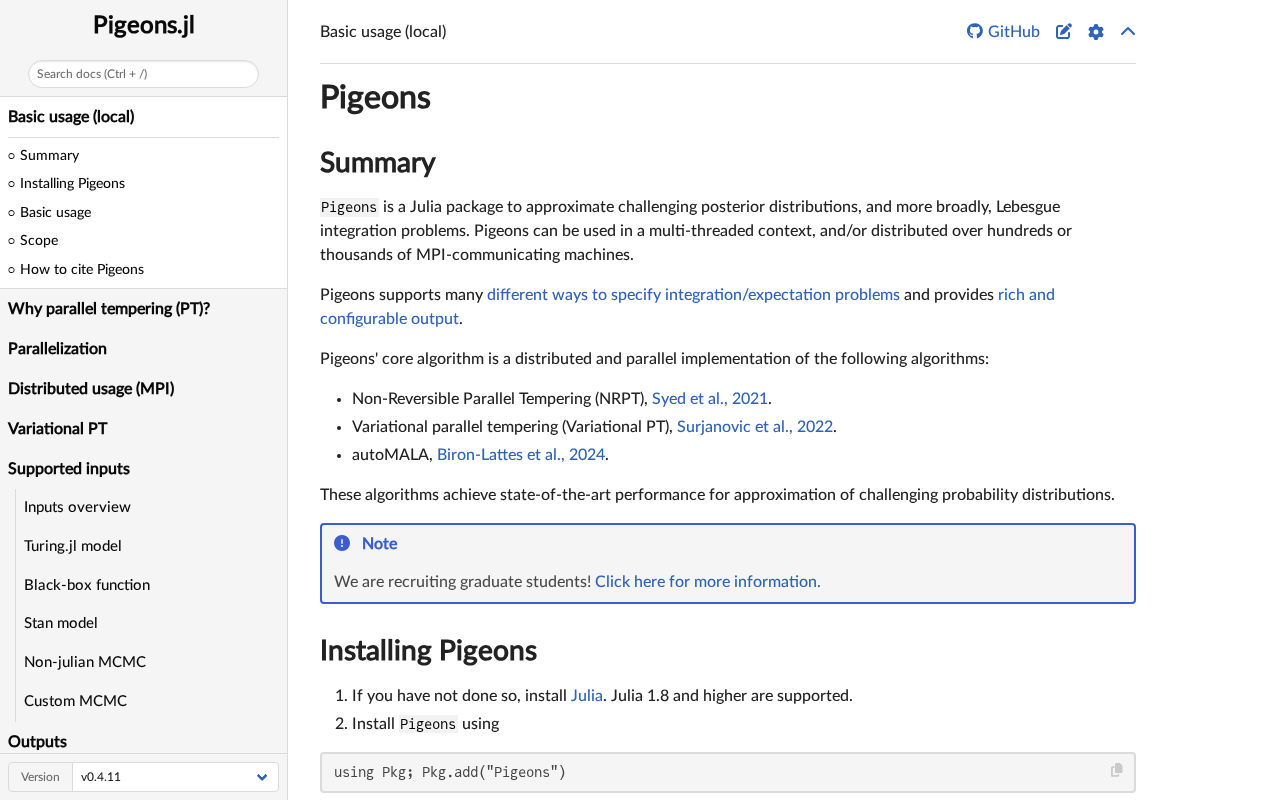
Task: Open the Supported inputs section
Action: click(x=69, y=468)
